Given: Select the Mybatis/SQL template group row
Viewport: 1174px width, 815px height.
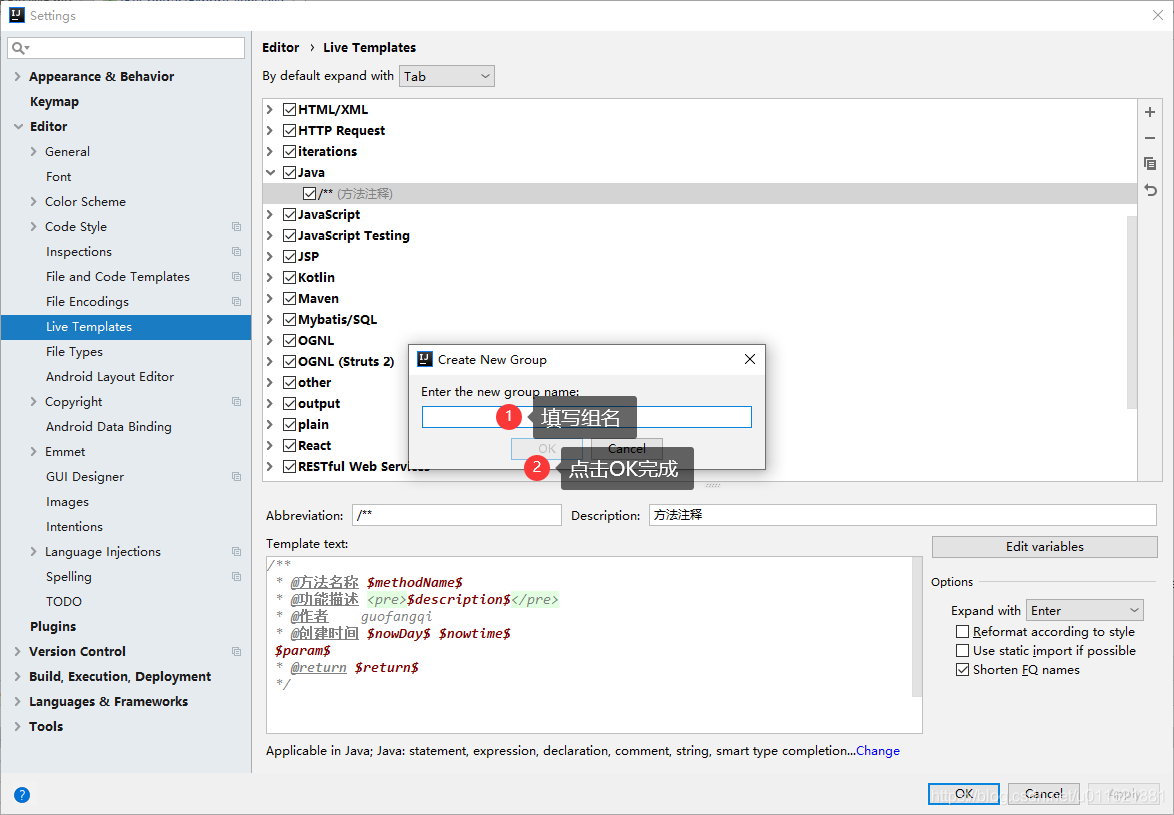Looking at the screenshot, I should click(700, 320).
